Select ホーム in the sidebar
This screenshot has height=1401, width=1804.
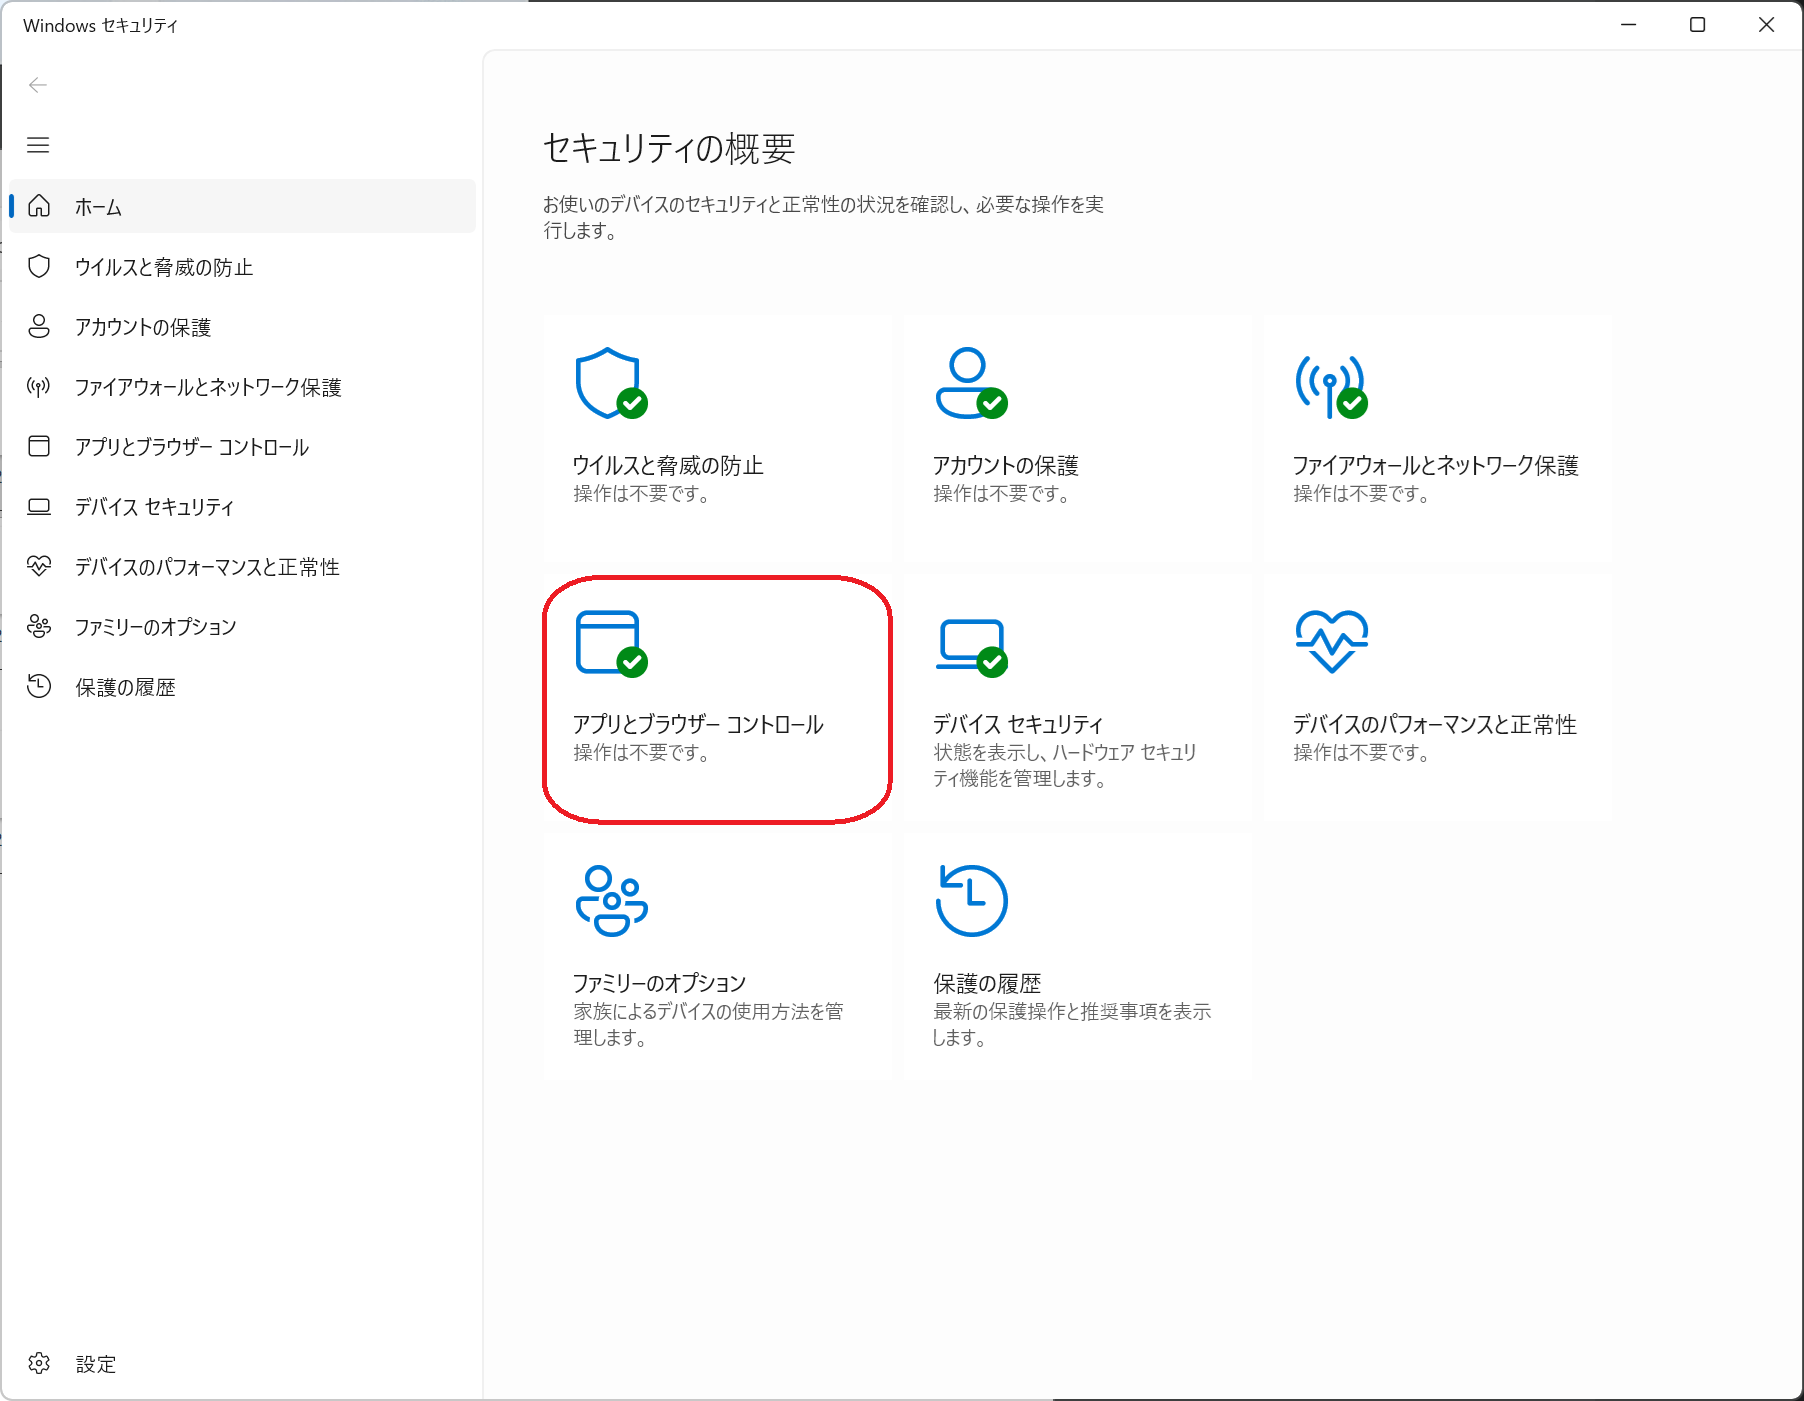coord(98,207)
